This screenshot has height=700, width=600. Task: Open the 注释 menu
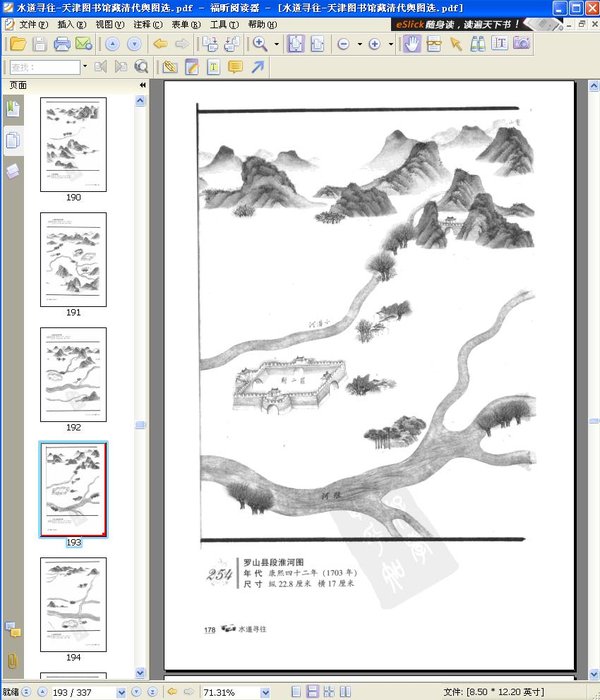(148, 24)
